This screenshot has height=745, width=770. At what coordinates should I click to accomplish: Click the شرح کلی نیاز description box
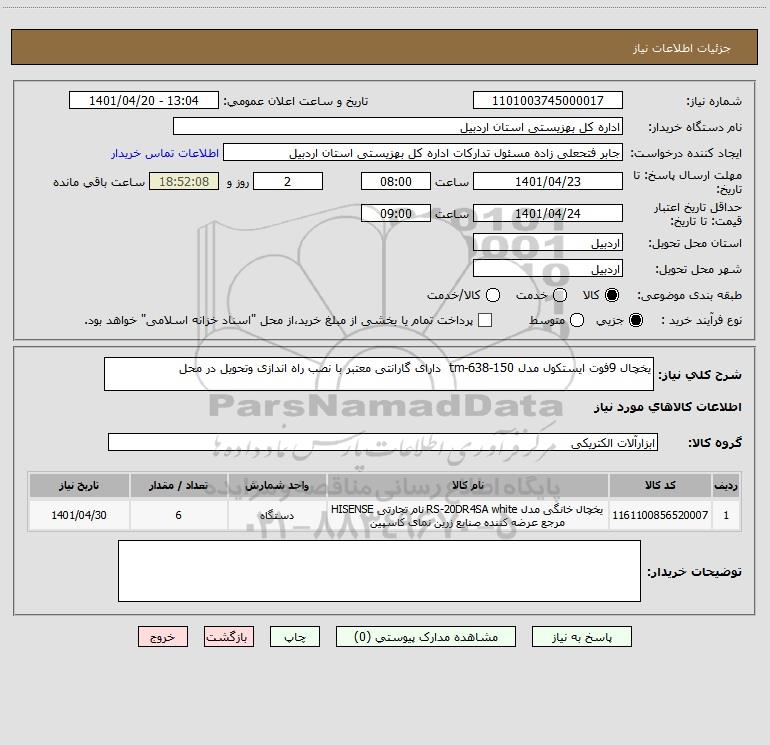click(379, 374)
